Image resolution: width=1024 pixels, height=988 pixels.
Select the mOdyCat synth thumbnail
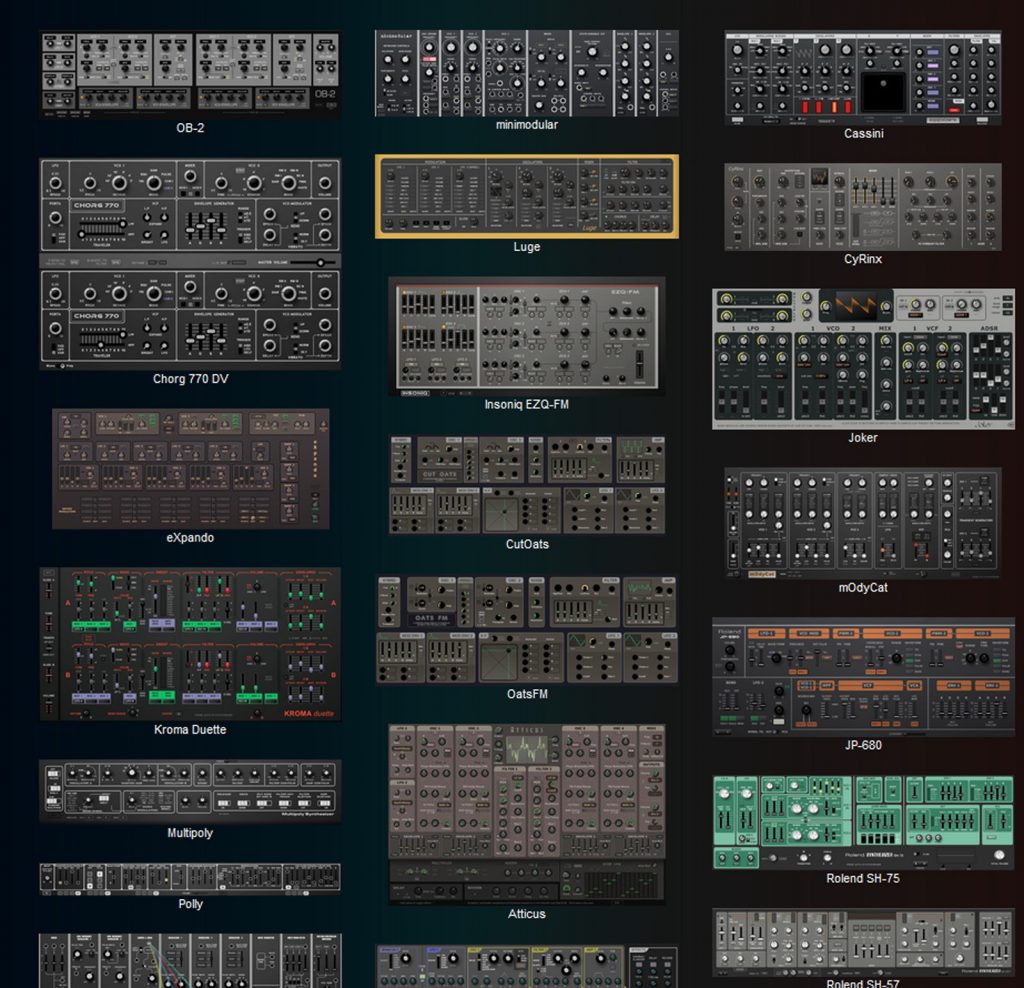coord(863,522)
